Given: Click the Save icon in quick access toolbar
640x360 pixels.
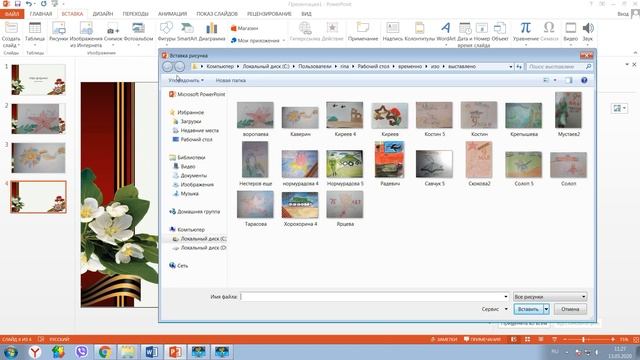Looking at the screenshot, I should click(x=18, y=4).
